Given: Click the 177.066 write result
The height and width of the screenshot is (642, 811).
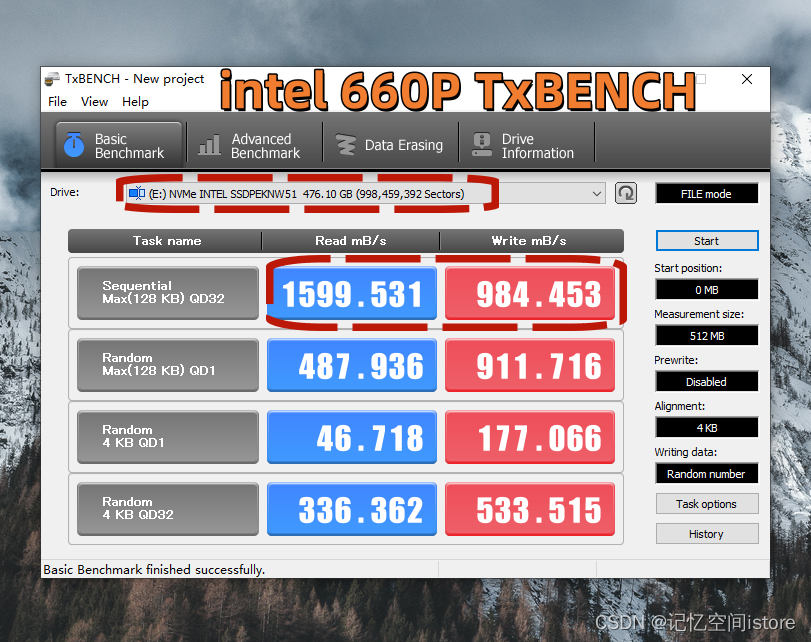Looking at the screenshot, I should pyautogui.click(x=530, y=437).
